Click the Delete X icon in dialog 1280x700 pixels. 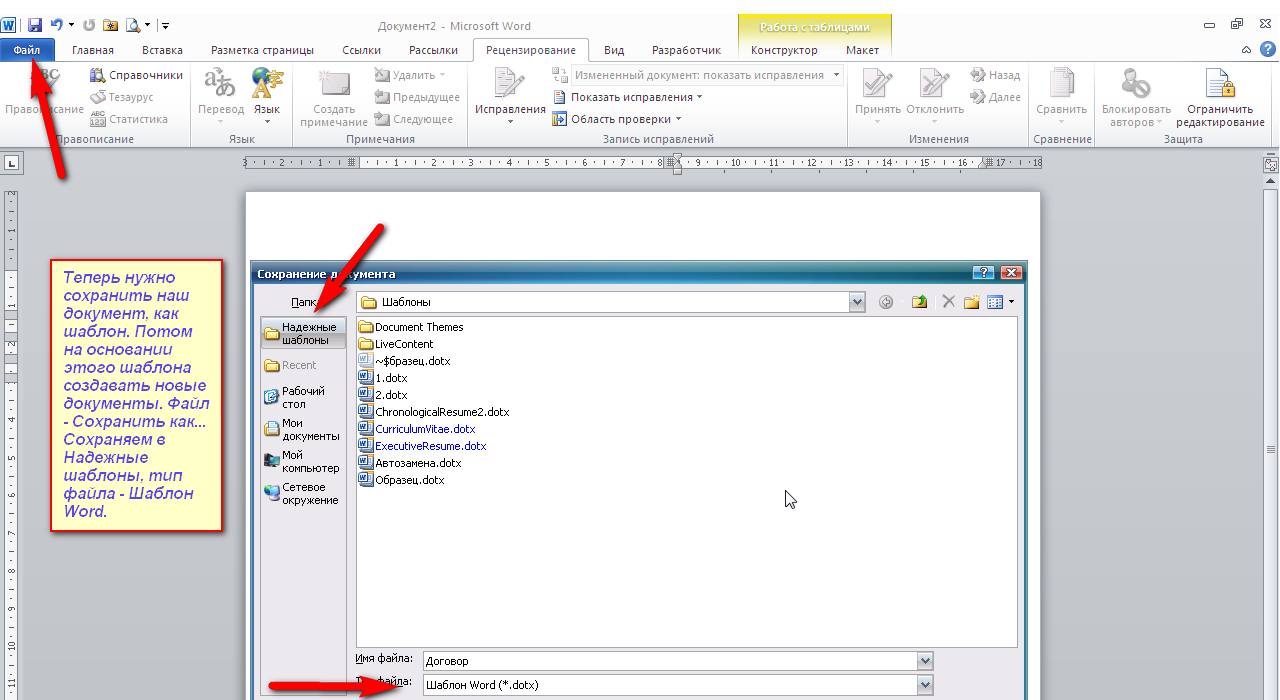click(948, 302)
